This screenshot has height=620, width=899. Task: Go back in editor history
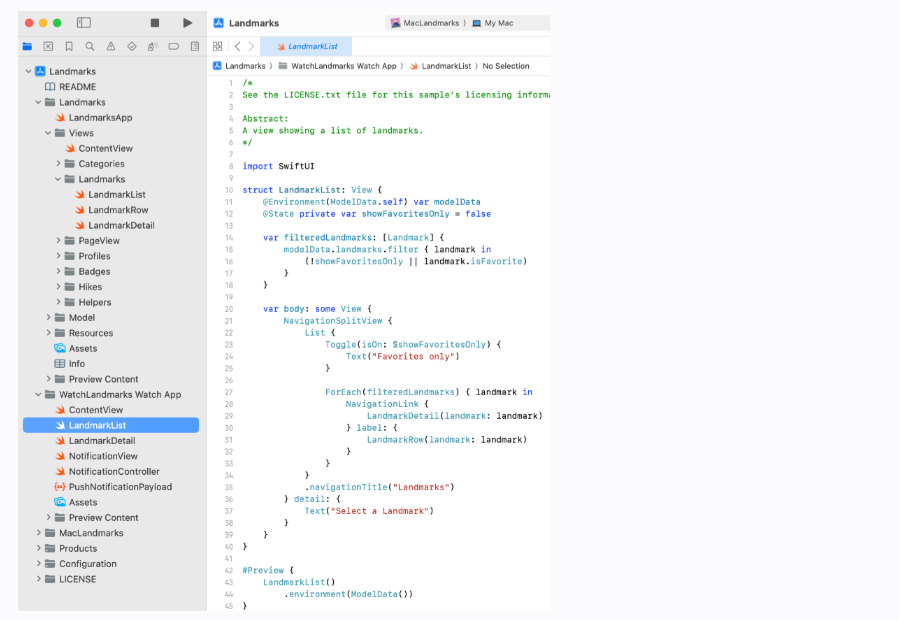point(237,46)
